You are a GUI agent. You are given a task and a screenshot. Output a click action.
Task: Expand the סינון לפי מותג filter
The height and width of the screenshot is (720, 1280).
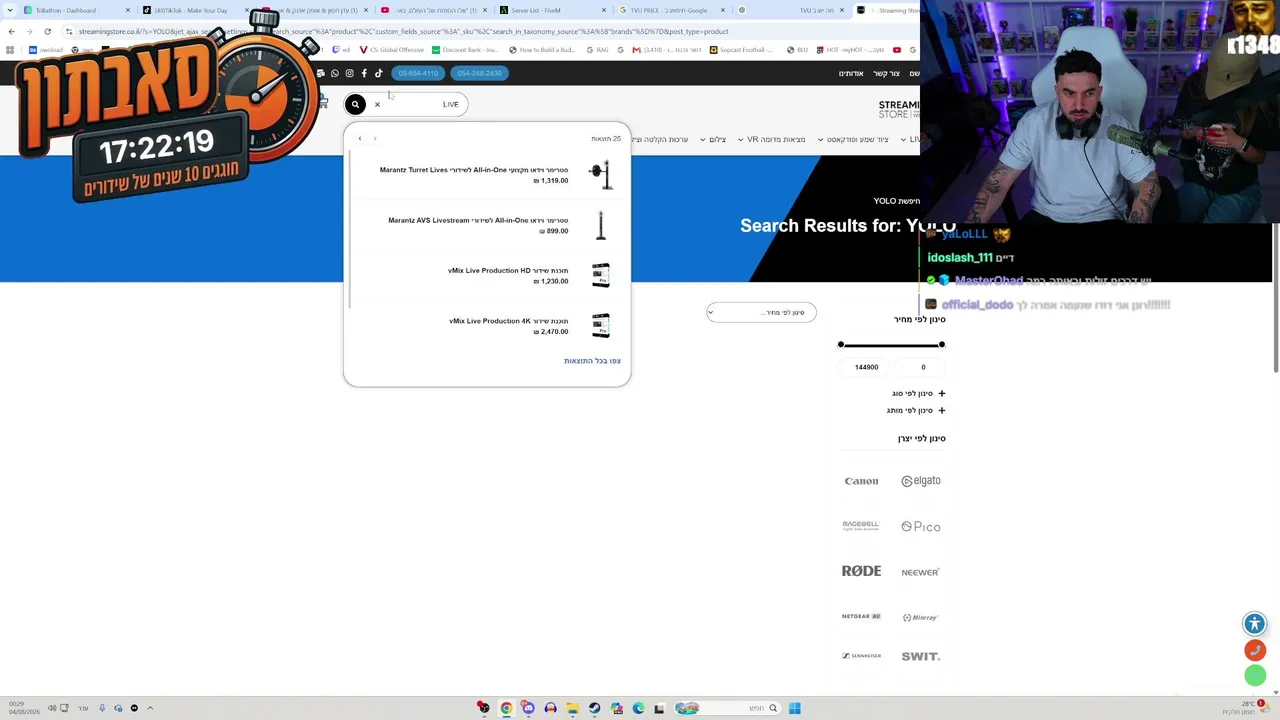point(915,410)
